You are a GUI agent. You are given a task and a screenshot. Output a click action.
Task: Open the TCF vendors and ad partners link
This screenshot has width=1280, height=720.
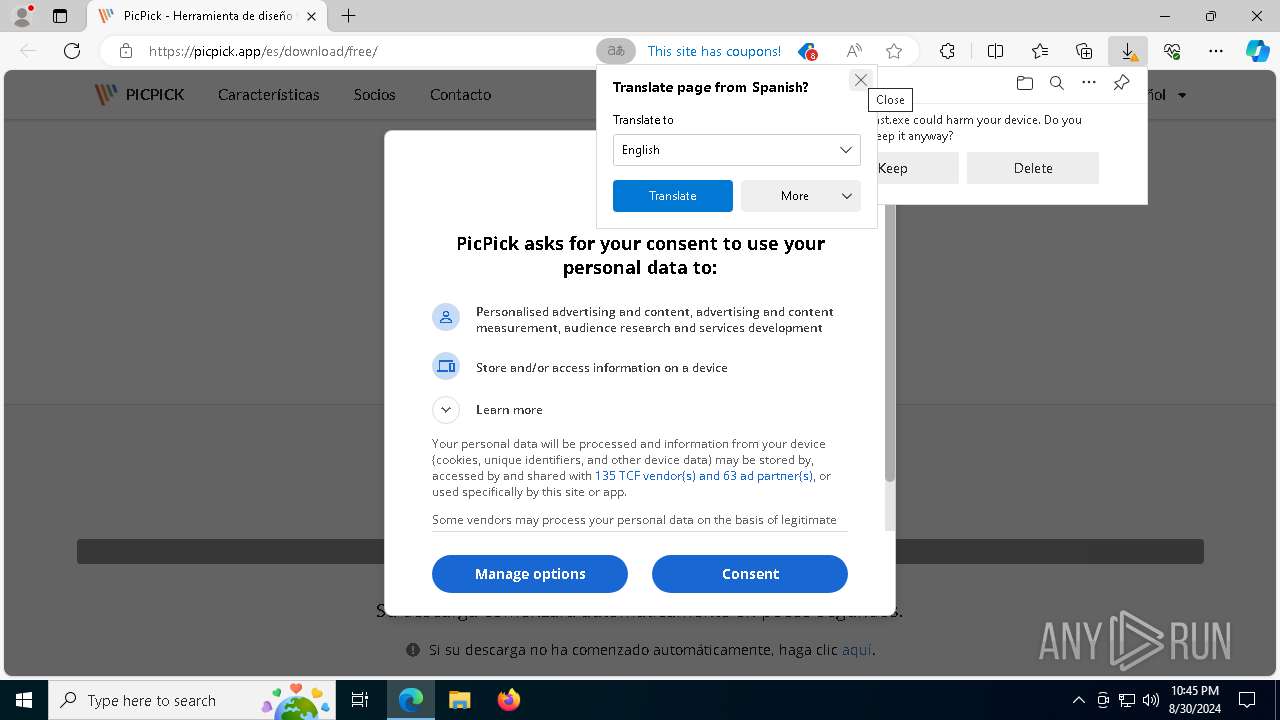pyautogui.click(x=704, y=476)
